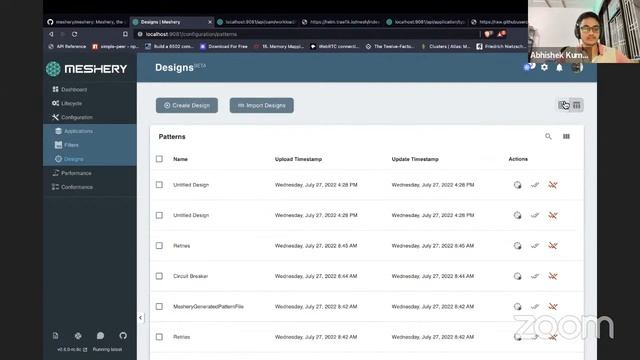
Task: Switch to the meshery/meshery GitHub browser tab
Action: pos(86,22)
